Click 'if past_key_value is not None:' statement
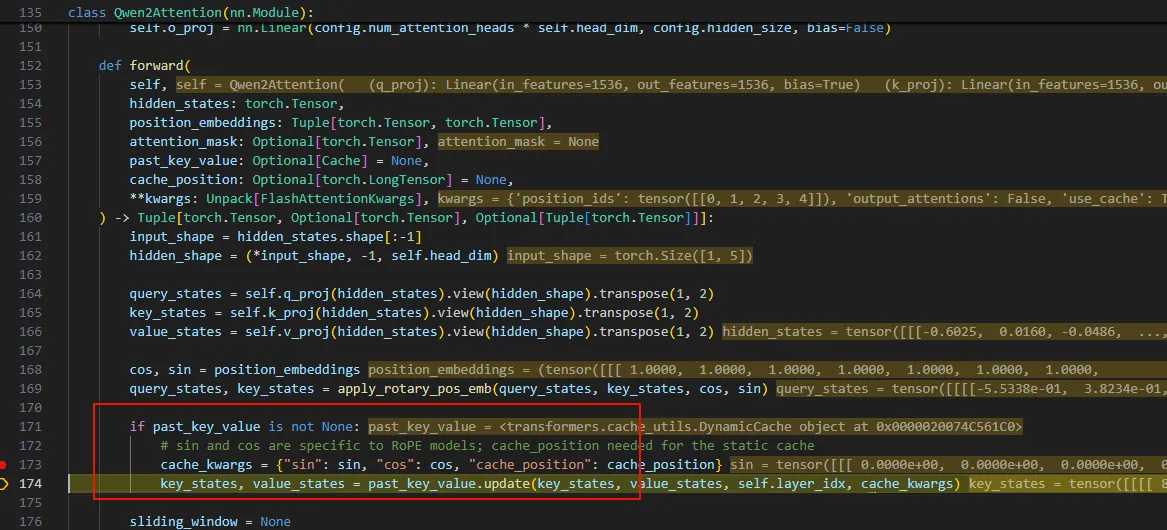The height and width of the screenshot is (530, 1167). [x=245, y=427]
